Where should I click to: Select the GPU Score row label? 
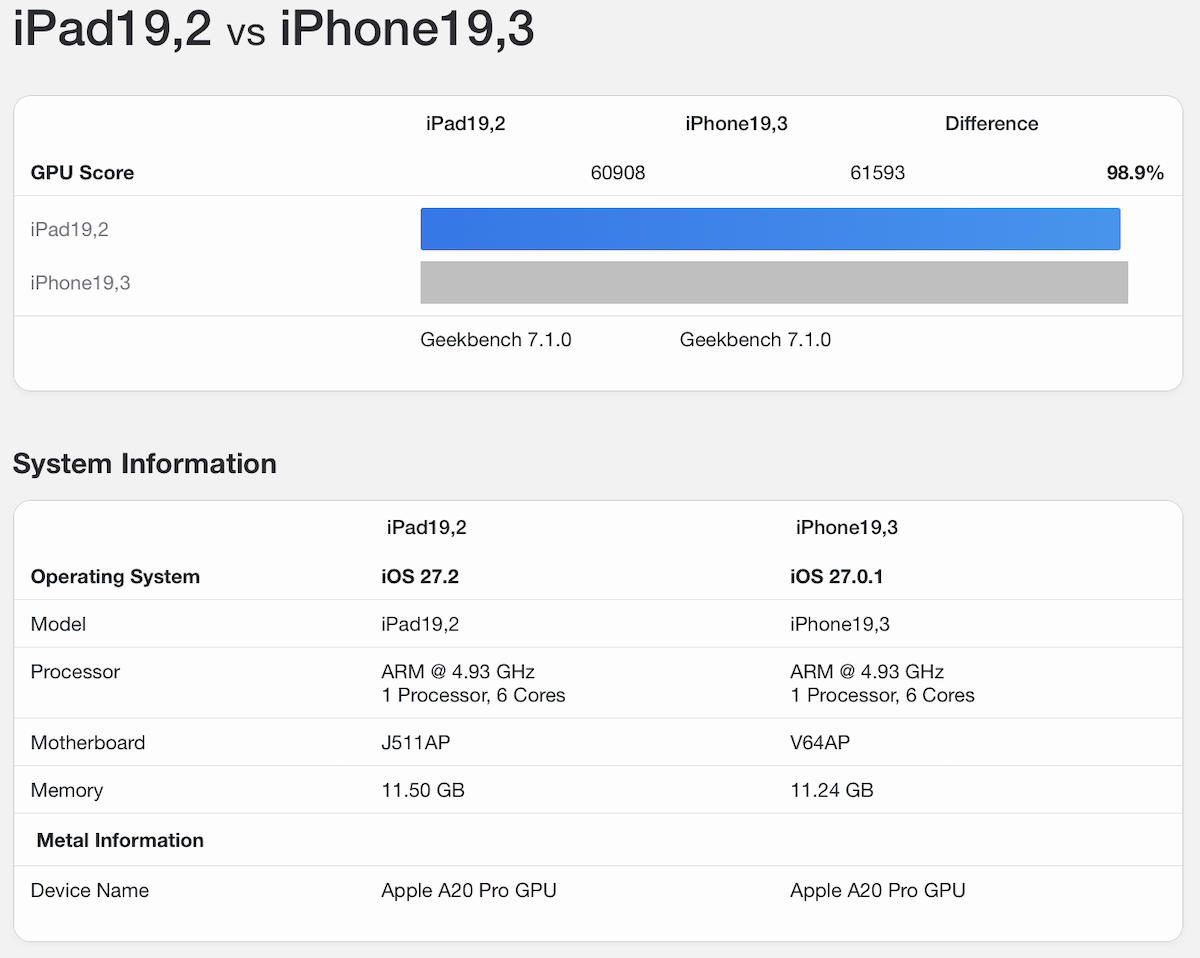[82, 173]
